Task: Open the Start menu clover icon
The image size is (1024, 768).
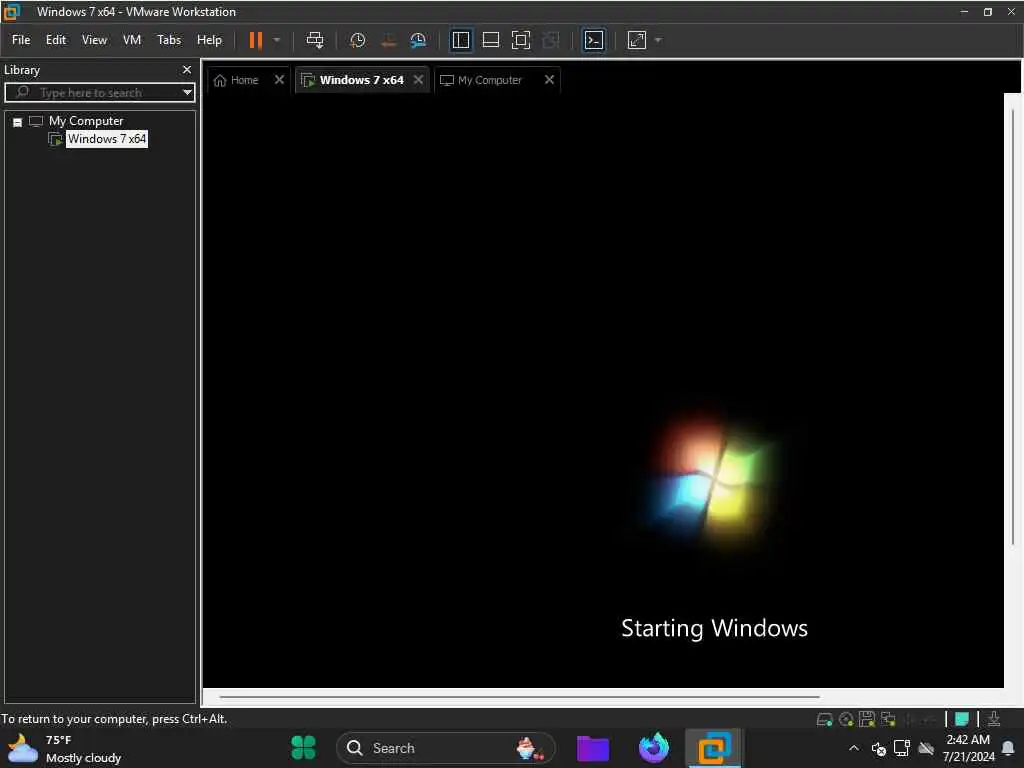Action: tap(304, 748)
